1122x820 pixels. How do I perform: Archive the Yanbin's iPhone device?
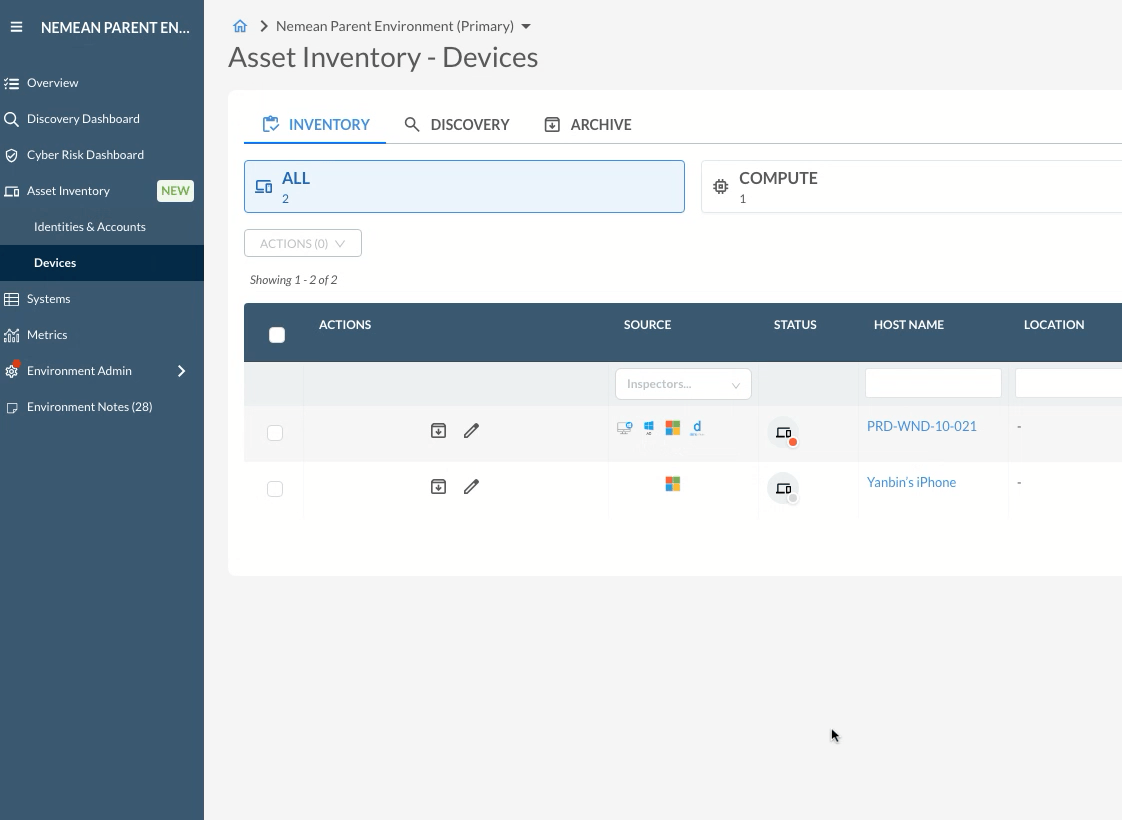pos(439,487)
